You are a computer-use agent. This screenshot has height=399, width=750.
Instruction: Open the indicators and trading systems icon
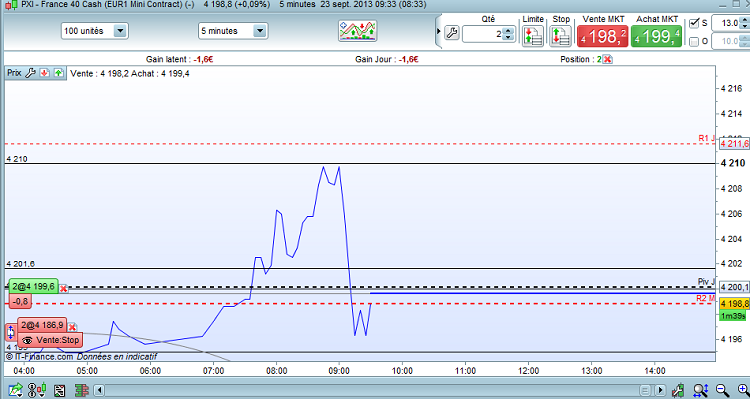coord(358,31)
